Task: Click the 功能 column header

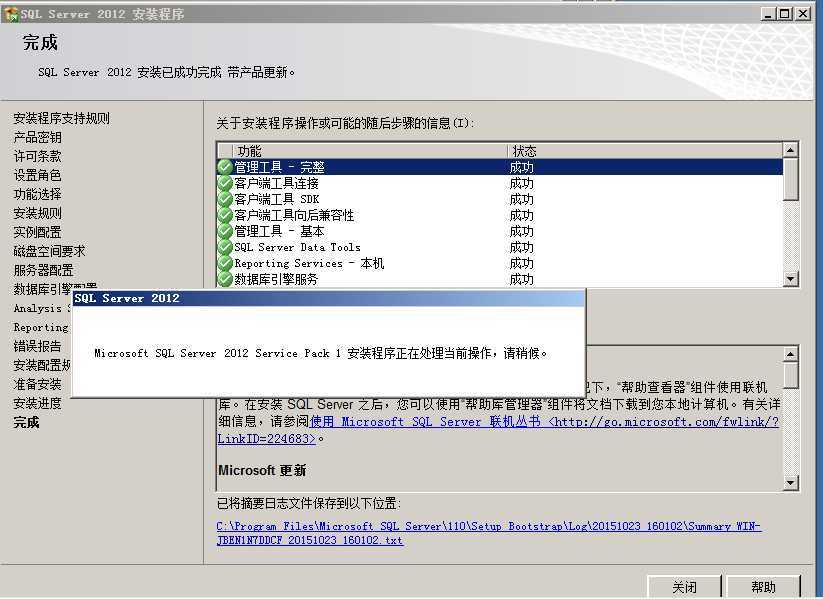Action: [x=369, y=151]
